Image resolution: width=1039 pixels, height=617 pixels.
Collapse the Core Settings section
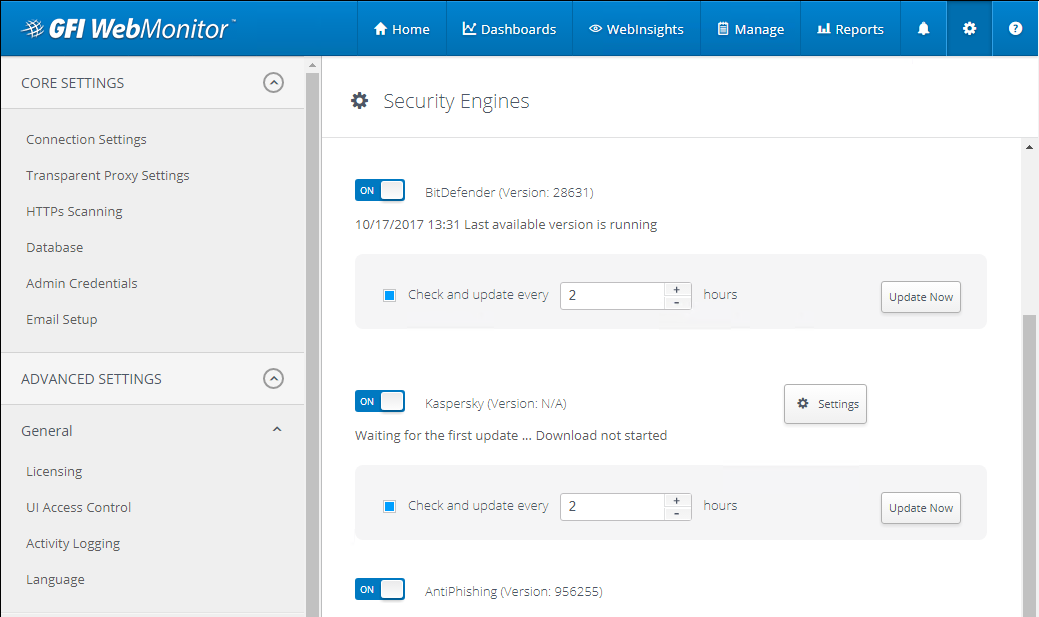[x=273, y=83]
